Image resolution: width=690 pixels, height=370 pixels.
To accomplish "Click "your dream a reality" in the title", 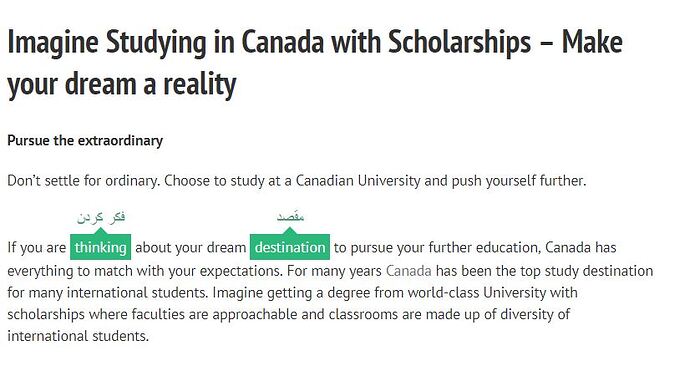I will coord(122,84).
